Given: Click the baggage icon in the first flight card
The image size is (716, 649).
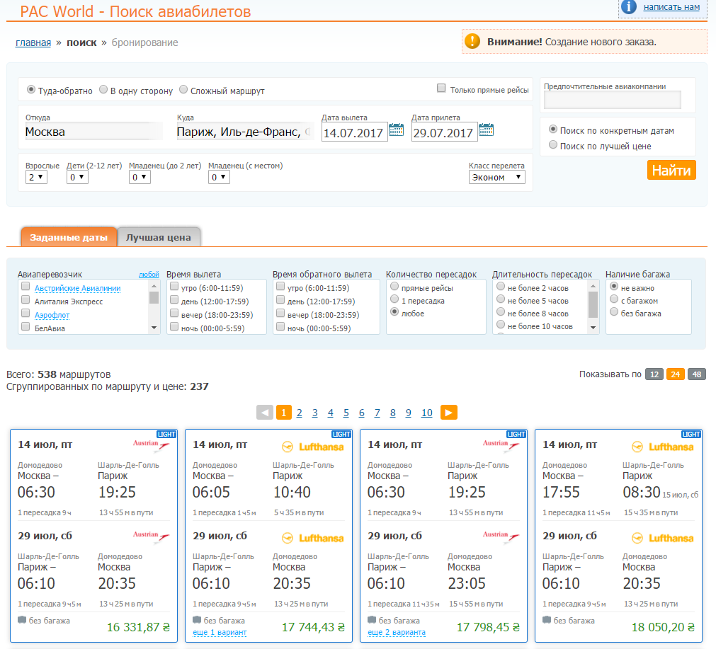Looking at the screenshot, I should point(22,620).
